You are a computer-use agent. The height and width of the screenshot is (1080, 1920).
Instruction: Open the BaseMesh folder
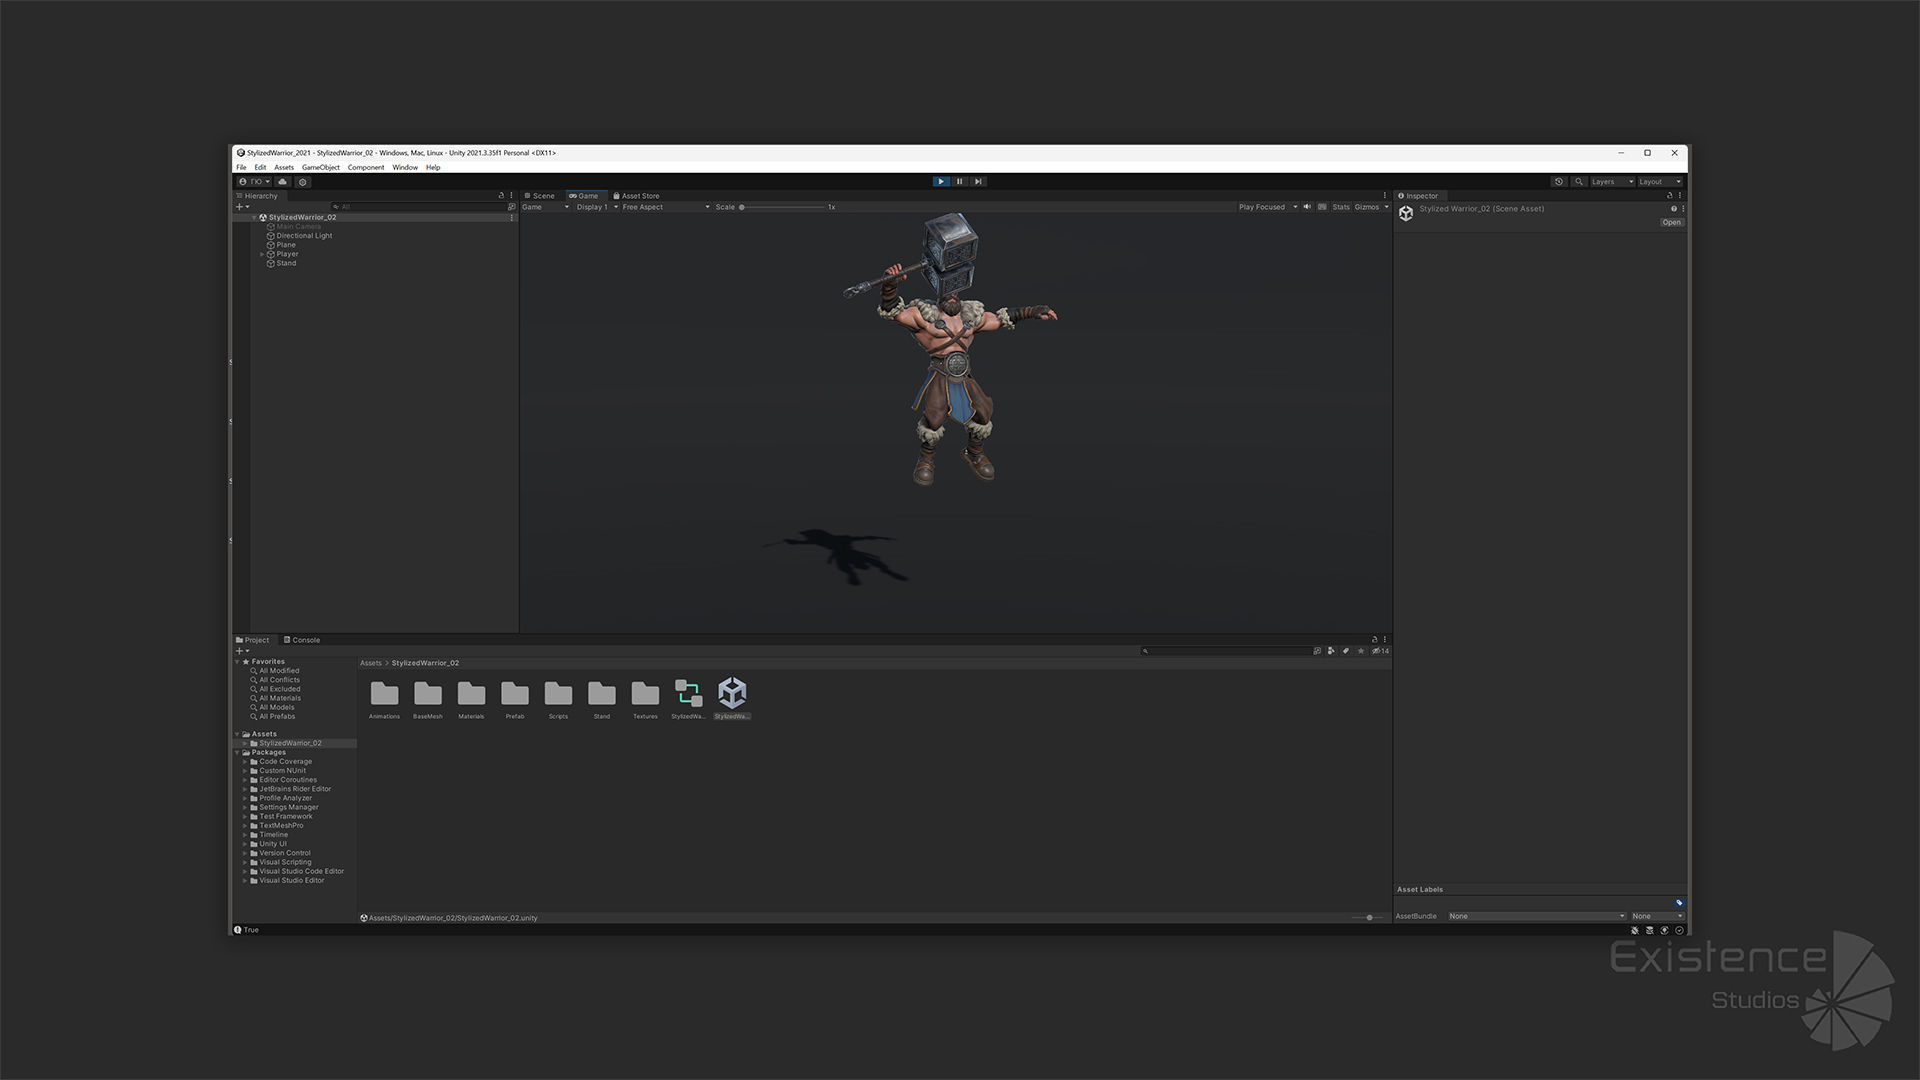pyautogui.click(x=427, y=699)
